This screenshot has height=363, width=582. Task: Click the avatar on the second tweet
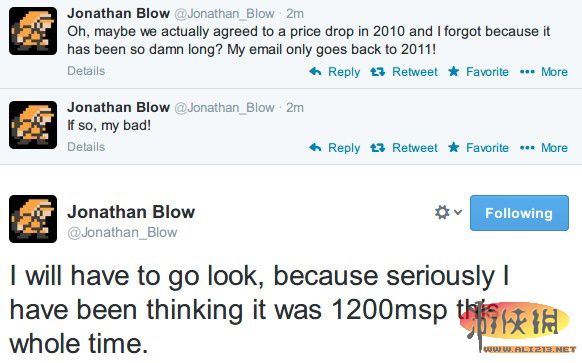coord(33,125)
